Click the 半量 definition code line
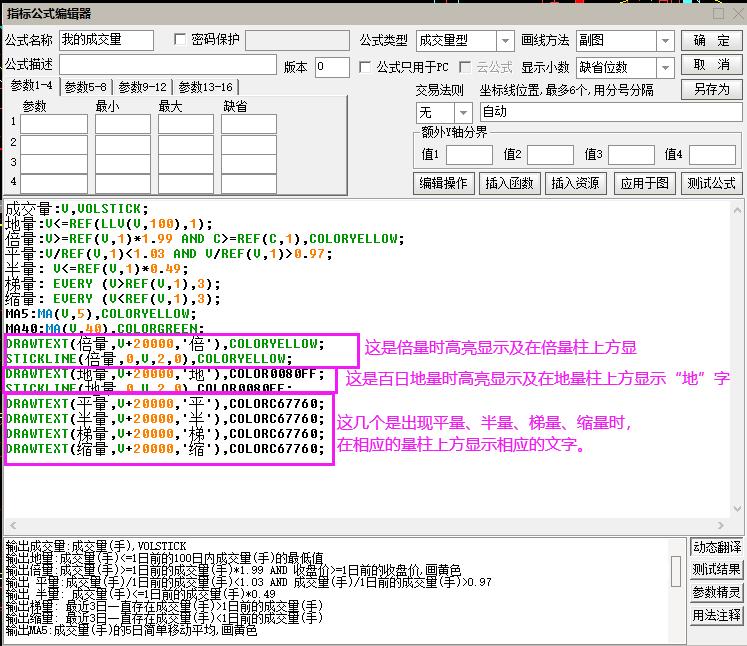 pyautogui.click(x=97, y=269)
